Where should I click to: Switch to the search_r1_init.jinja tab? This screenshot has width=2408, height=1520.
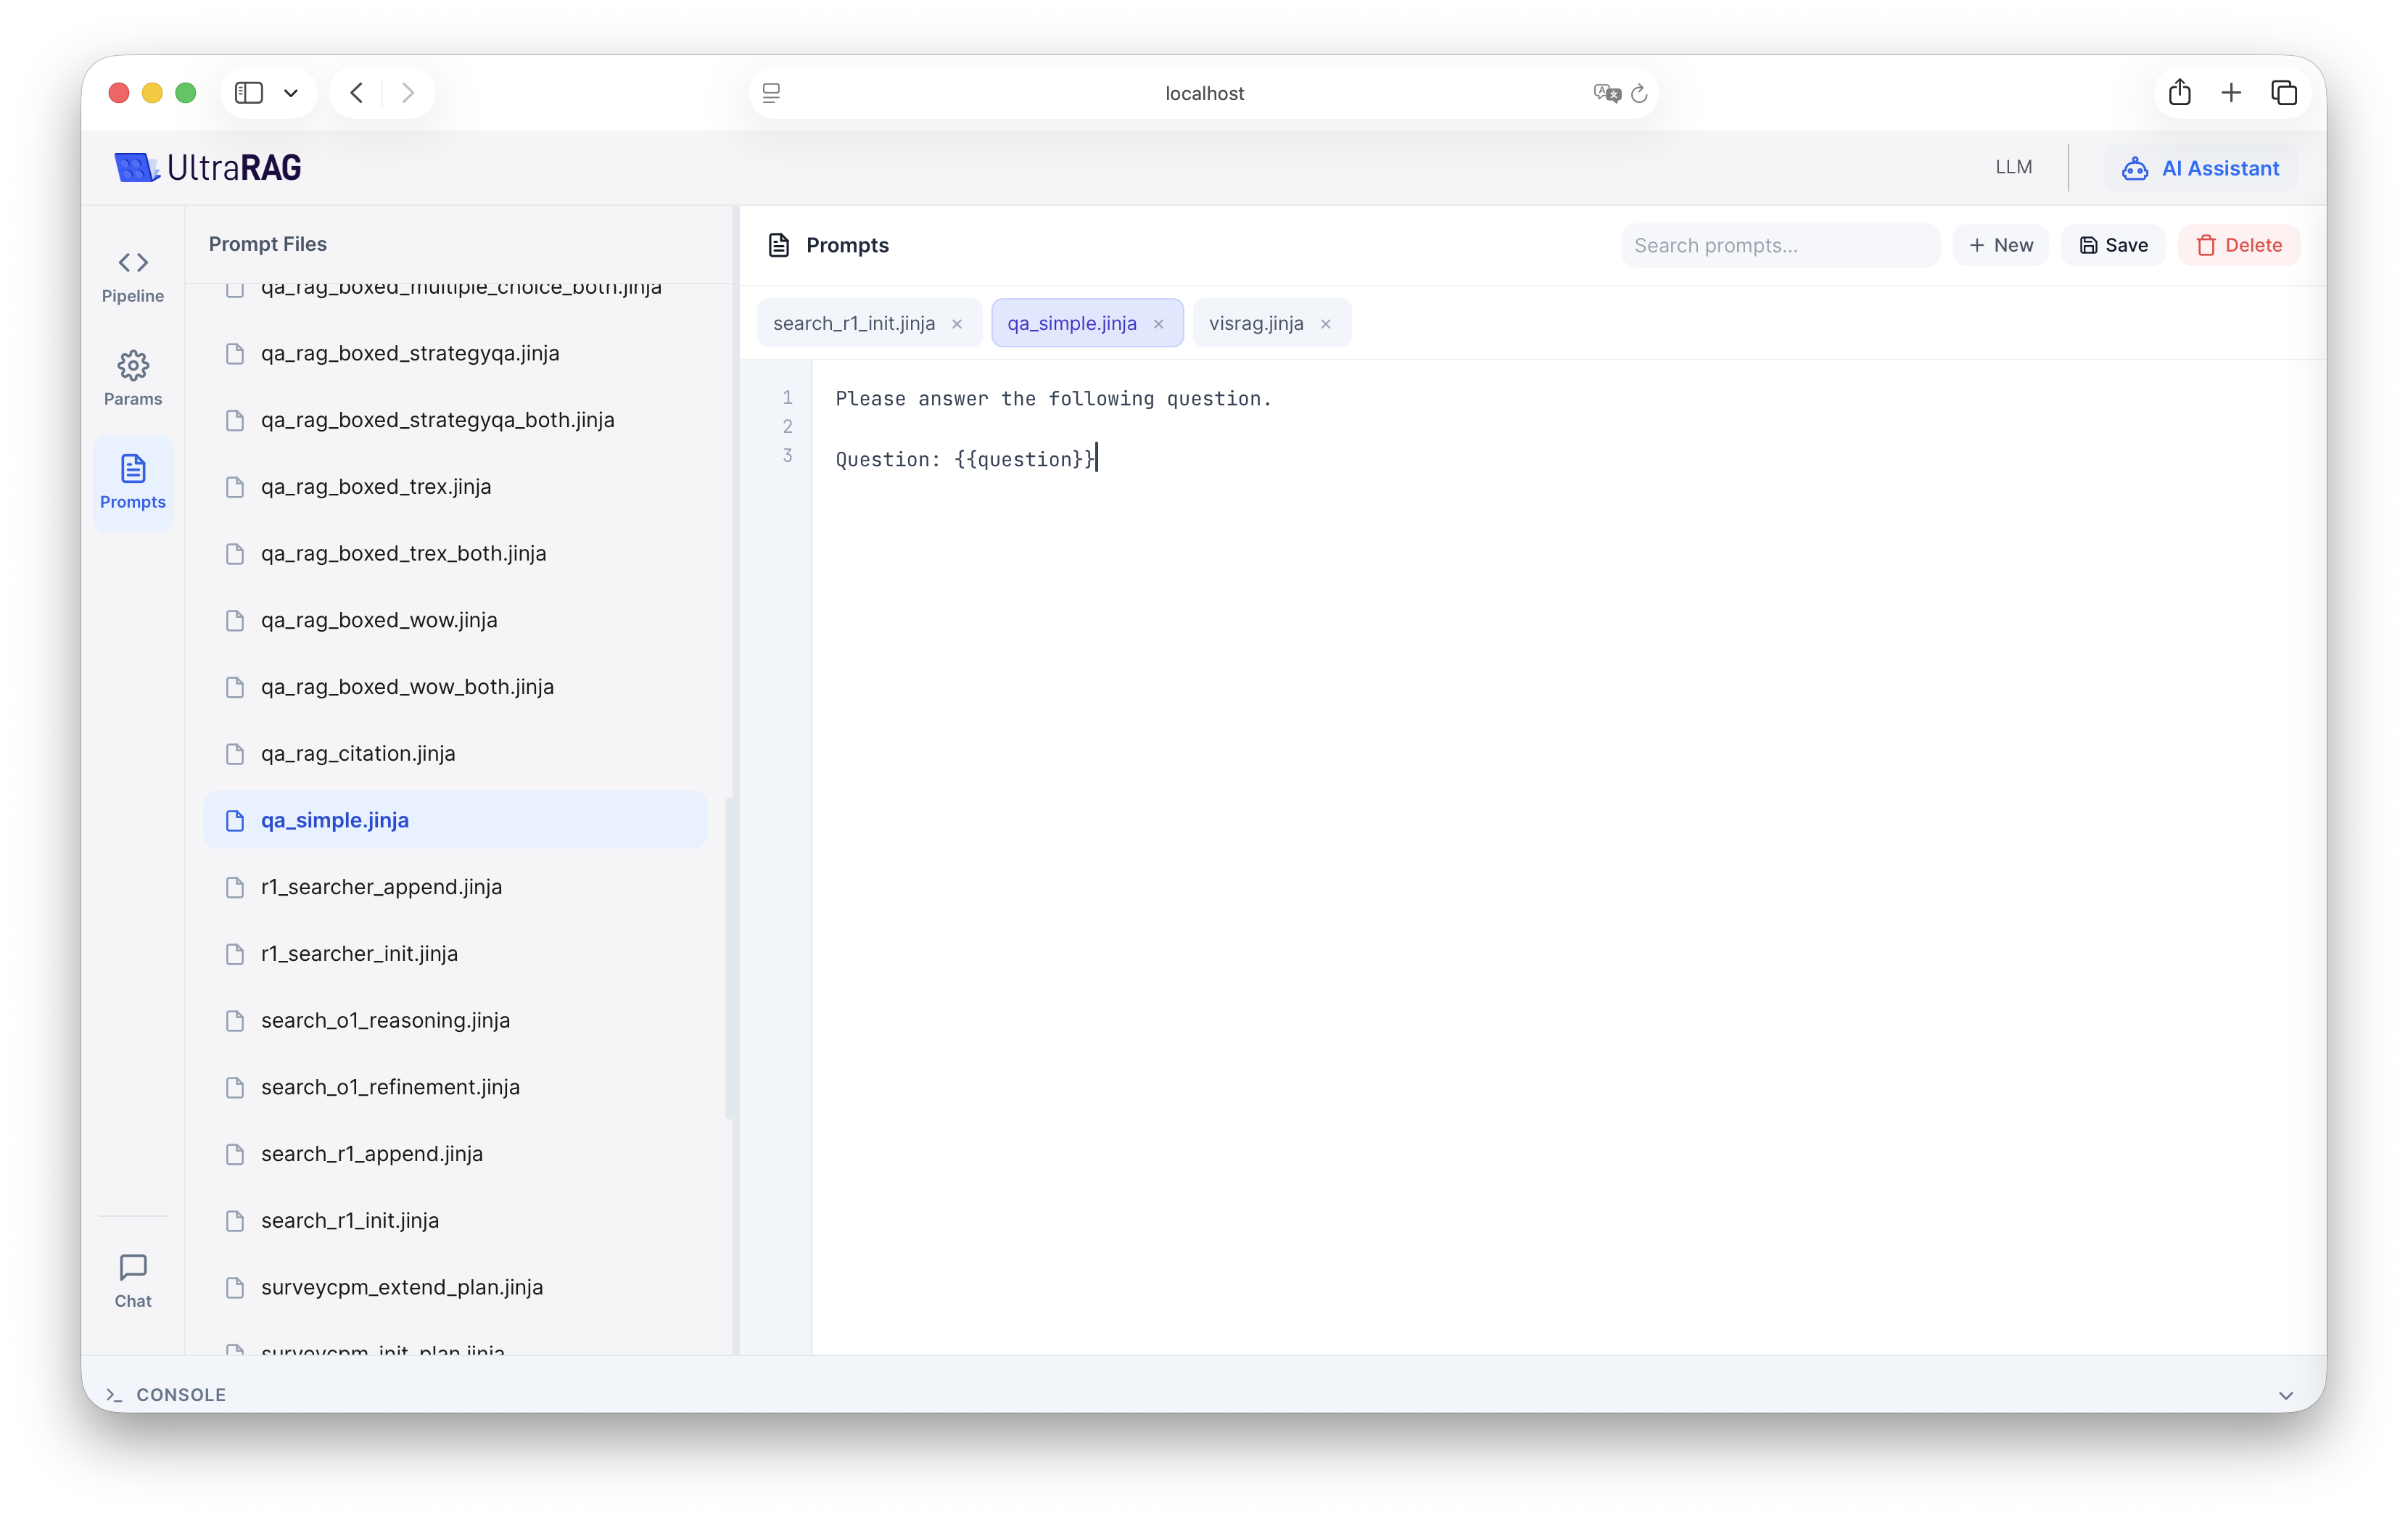tap(853, 324)
